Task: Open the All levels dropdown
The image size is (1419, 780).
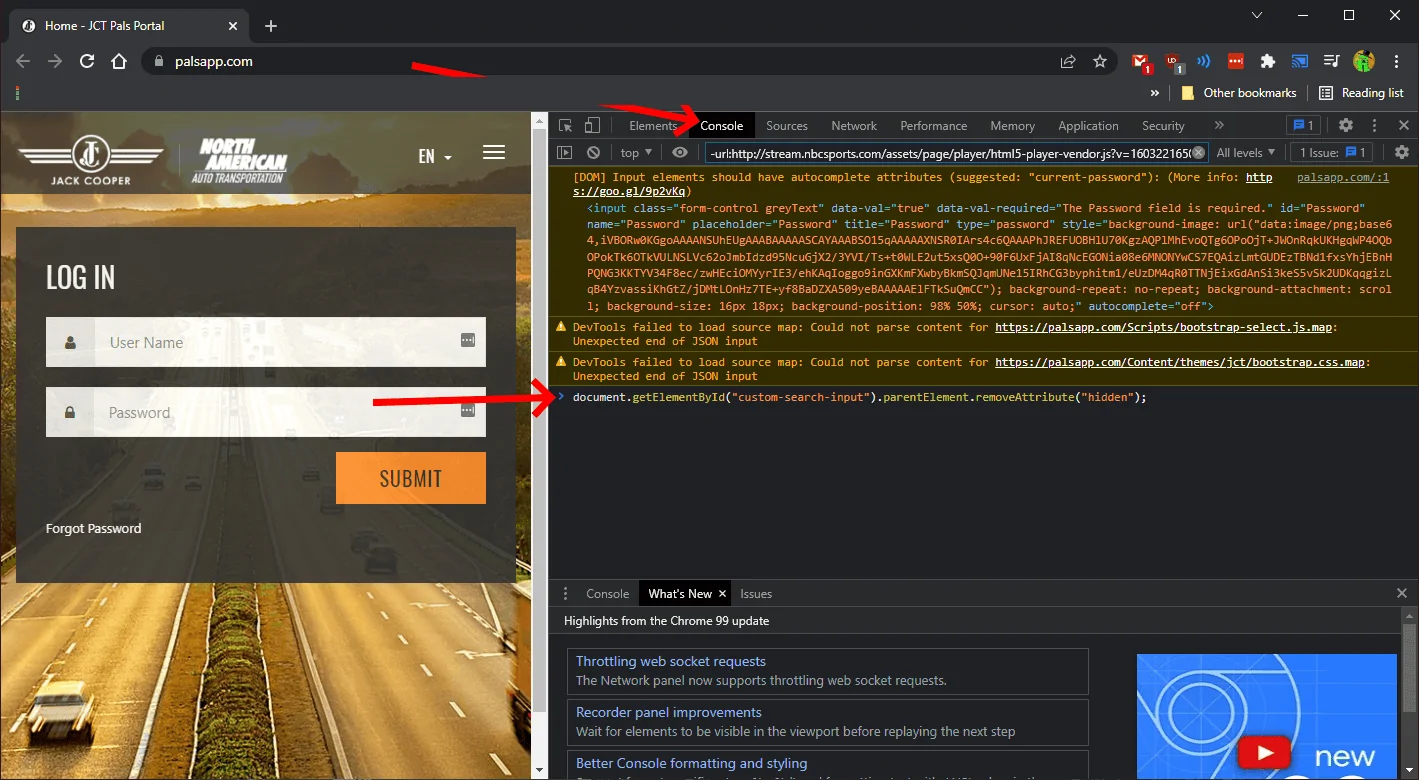Action: (1244, 152)
